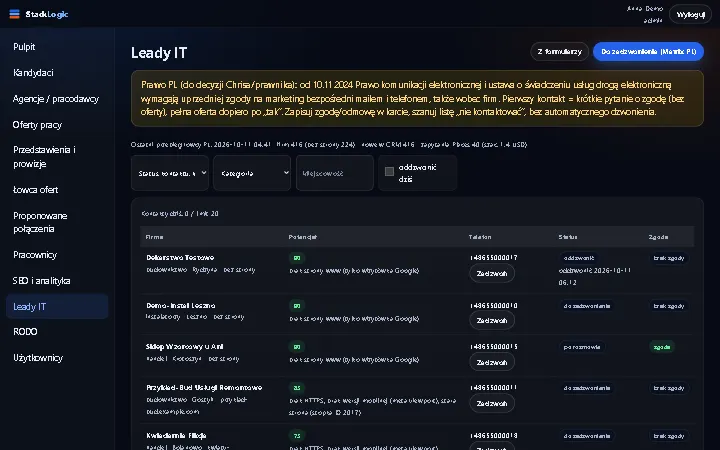
Task: Click Zadzwoń for Sklep Wzorcowy u Ani
Action: pos(492,362)
